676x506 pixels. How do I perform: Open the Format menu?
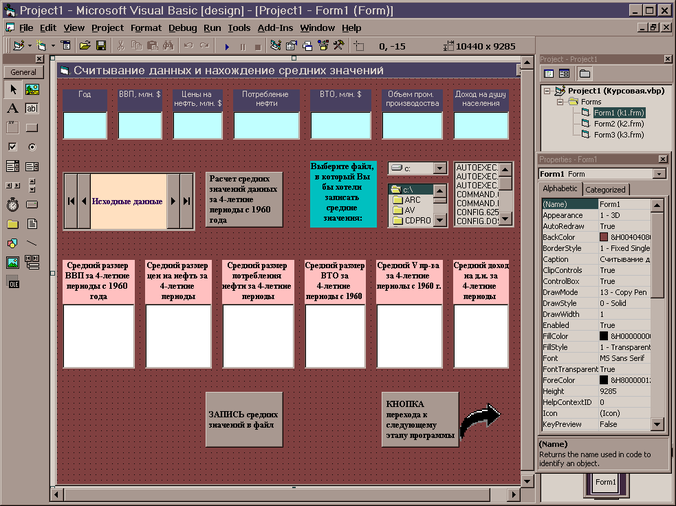146,28
